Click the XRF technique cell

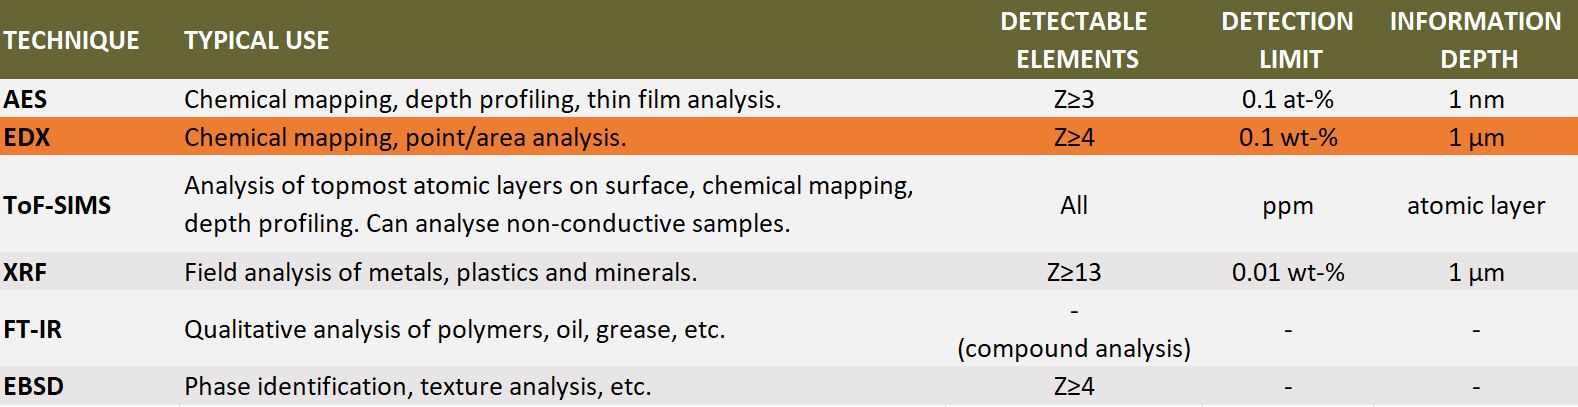[x=25, y=272]
